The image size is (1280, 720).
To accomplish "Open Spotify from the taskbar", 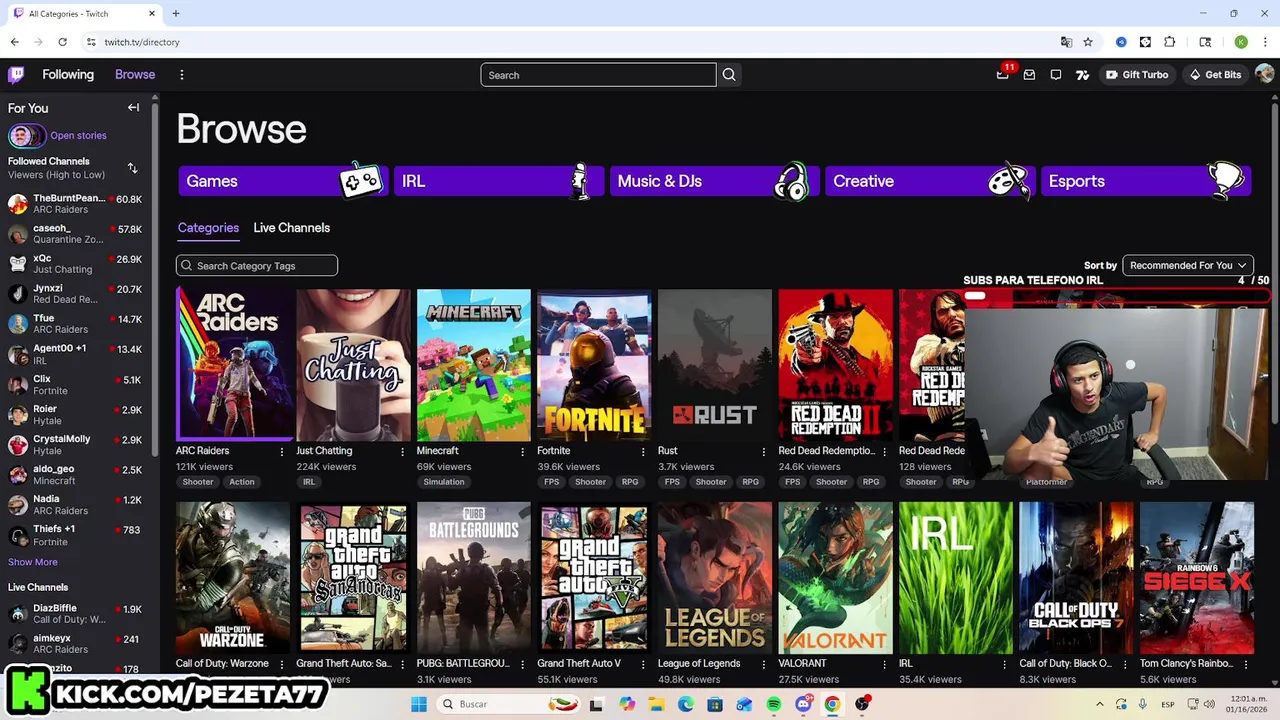I will pos(774,704).
